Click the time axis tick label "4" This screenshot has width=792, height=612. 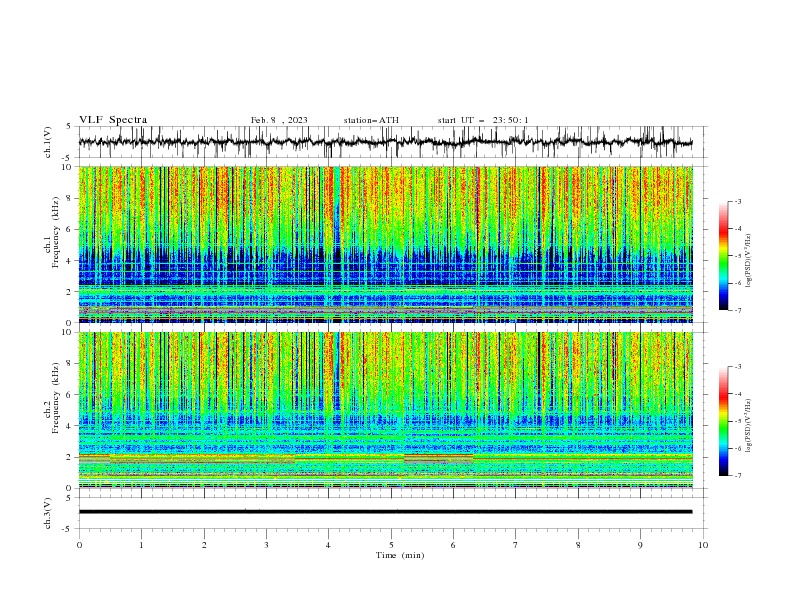click(328, 545)
